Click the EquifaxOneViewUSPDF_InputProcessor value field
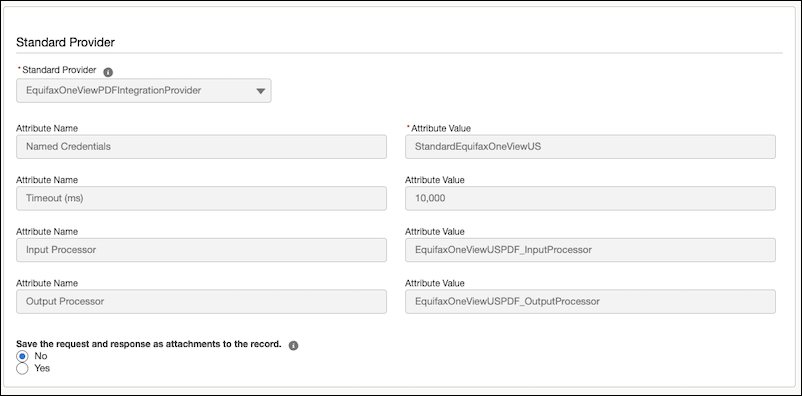Screen dimensions: 802x396 coord(590,250)
